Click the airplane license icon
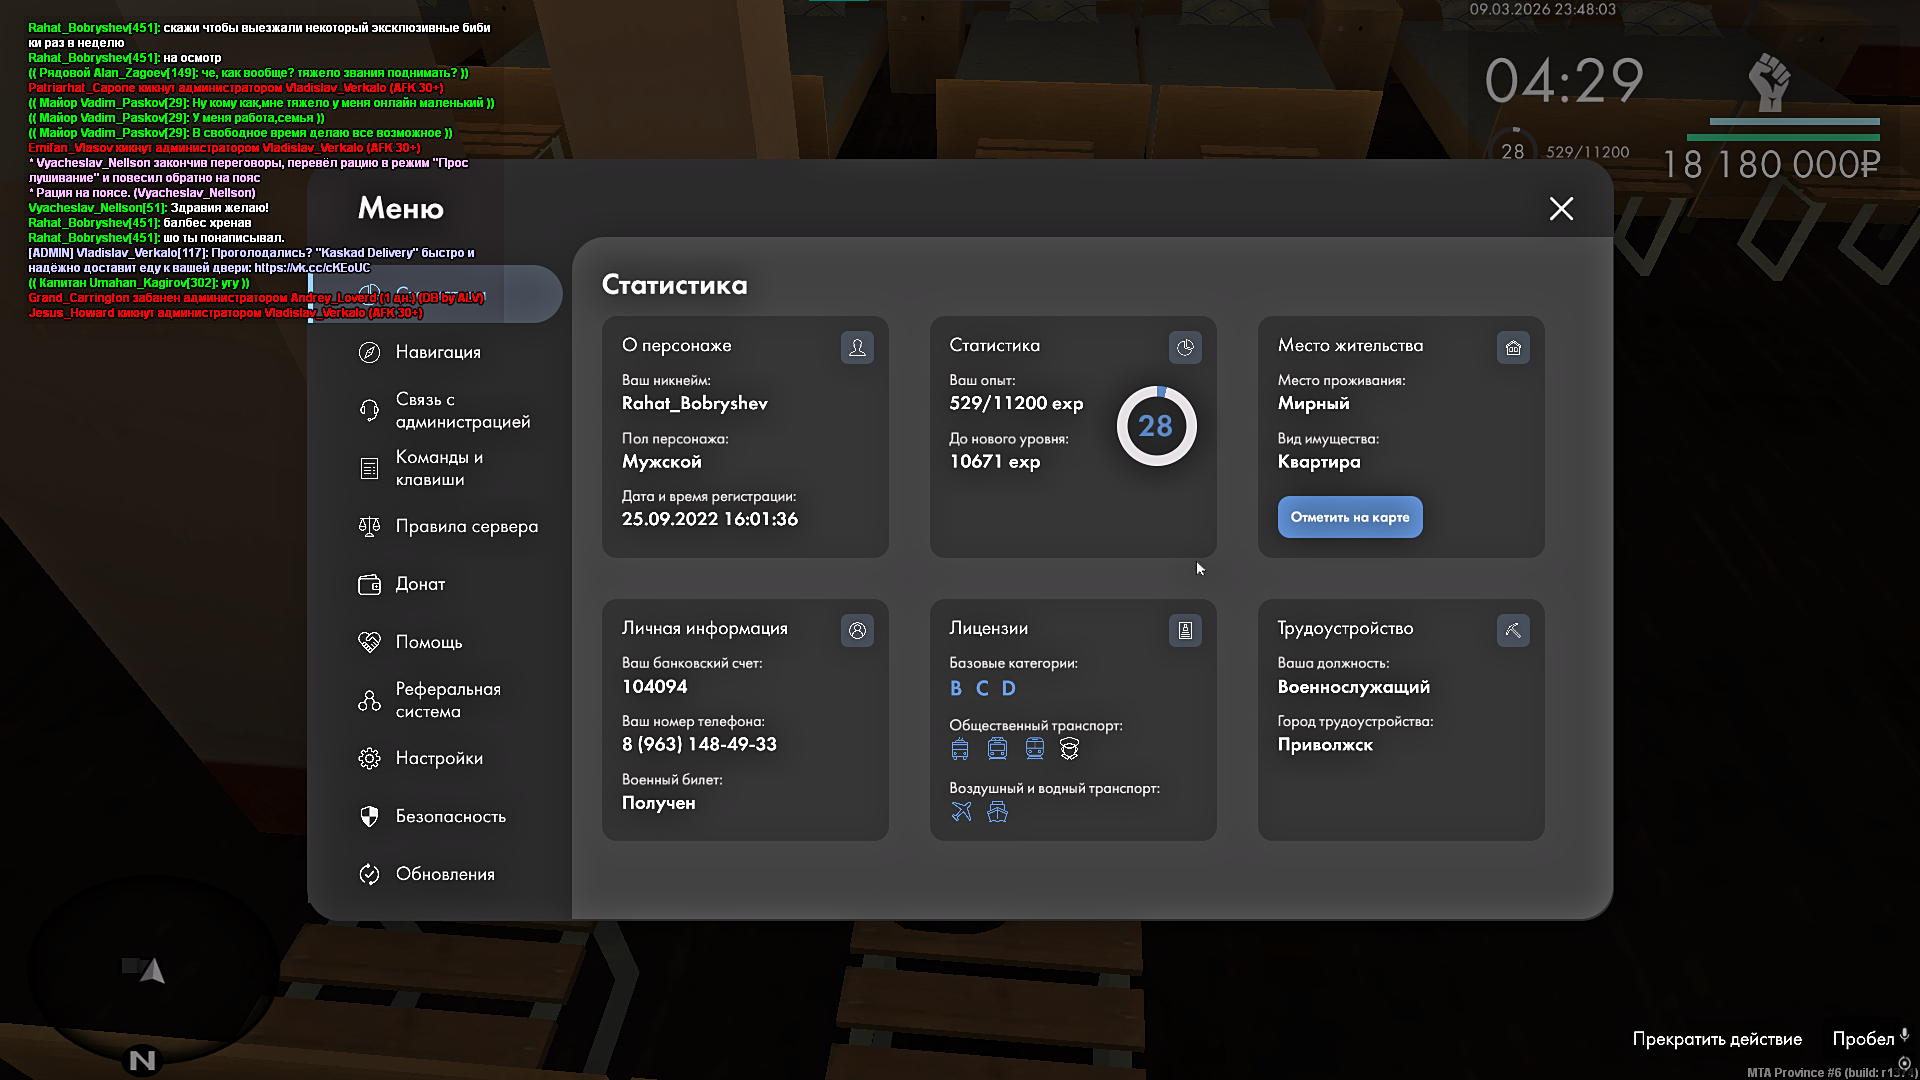 [961, 812]
